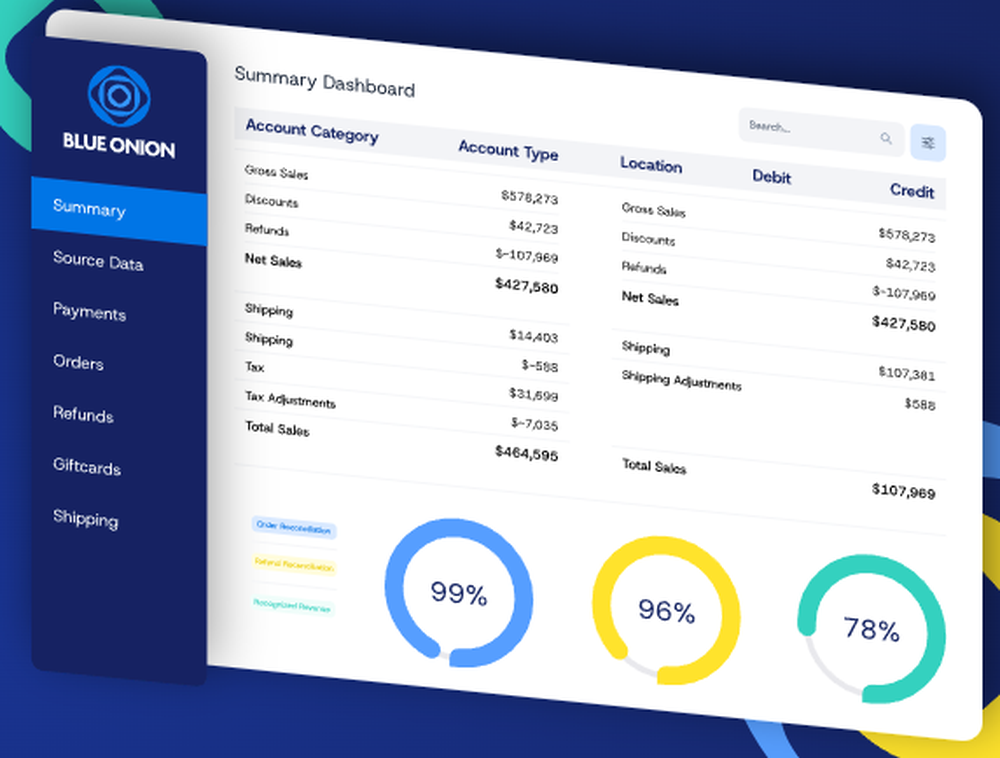Screen dimensions: 1000x758
Task: Select the Order Reconciliation legend tag
Action: [294, 527]
